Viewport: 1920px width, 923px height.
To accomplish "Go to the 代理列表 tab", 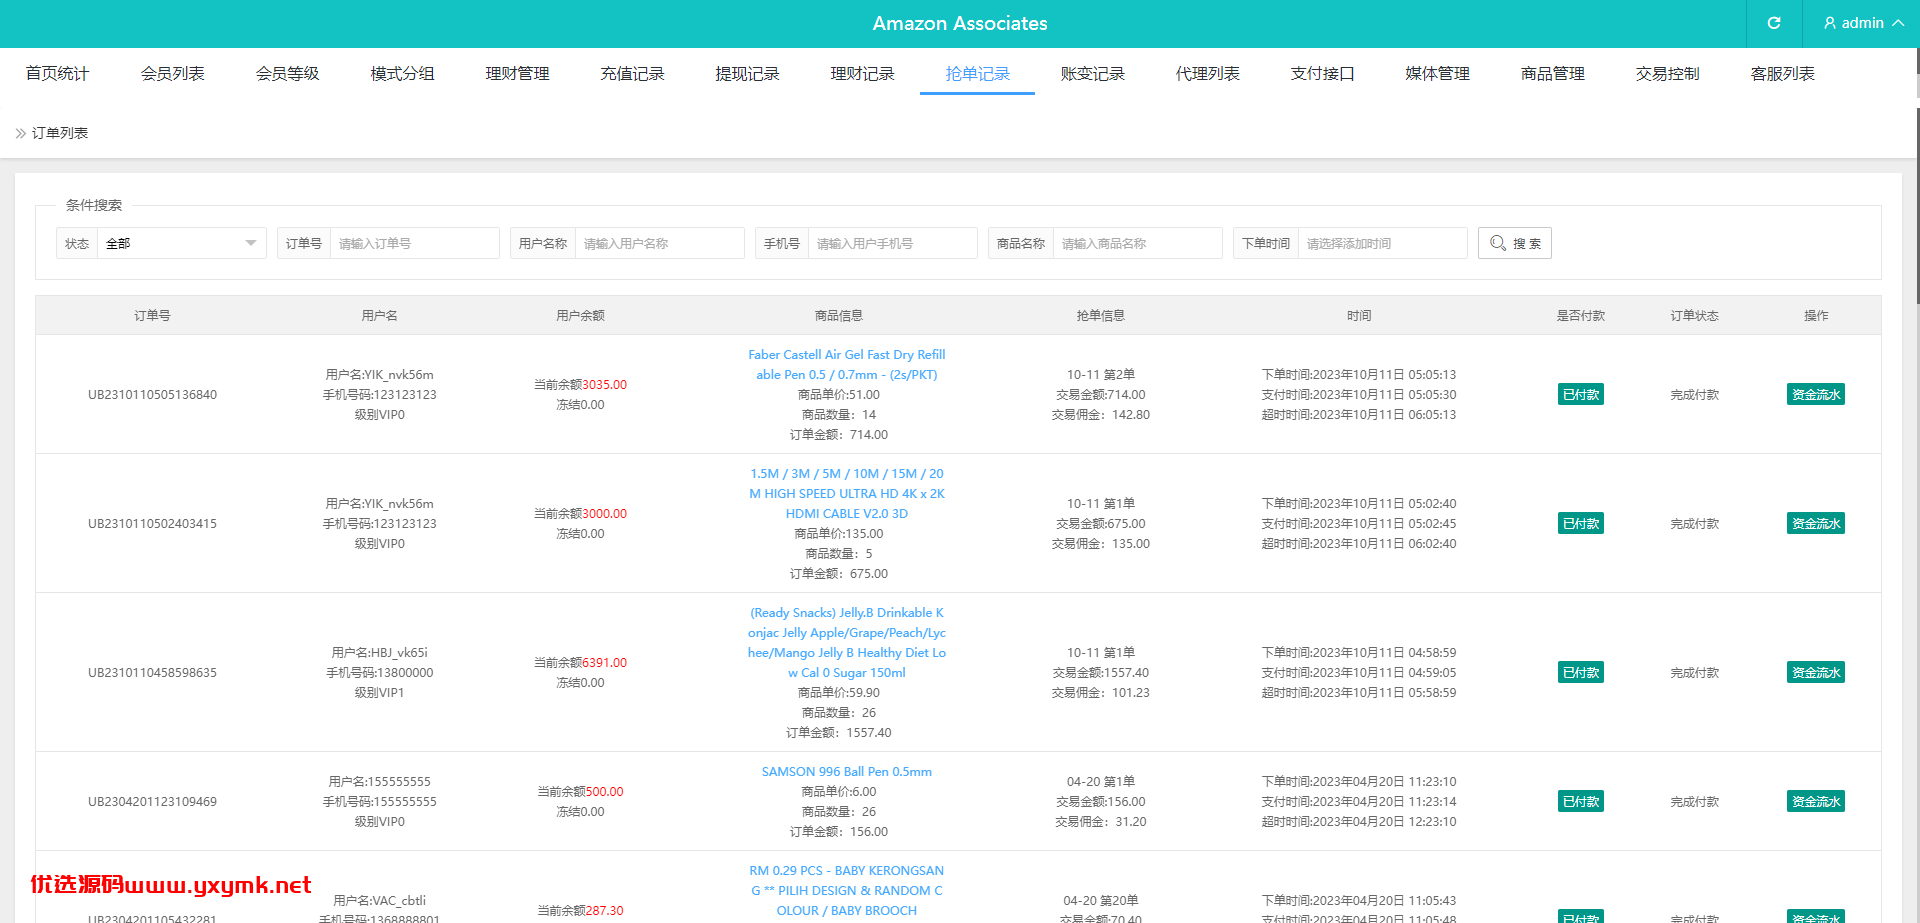I will [1208, 73].
